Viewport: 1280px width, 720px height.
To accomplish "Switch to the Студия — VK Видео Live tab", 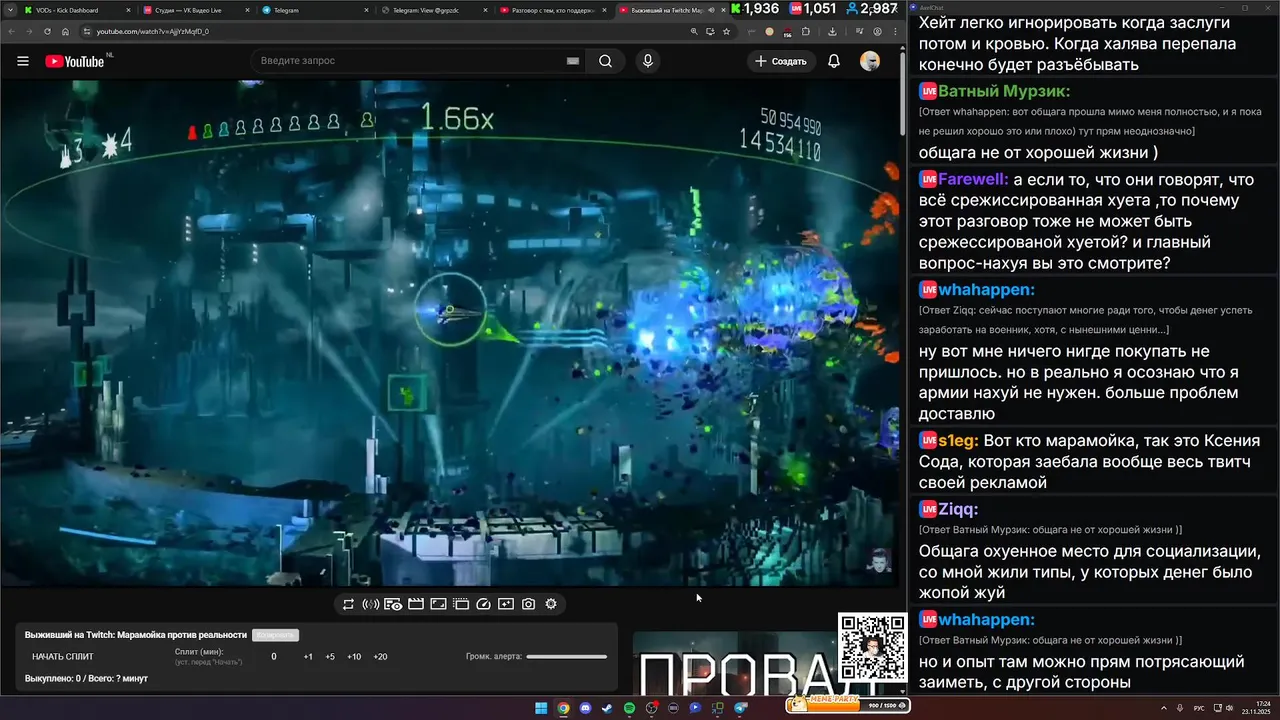I will [195, 10].
